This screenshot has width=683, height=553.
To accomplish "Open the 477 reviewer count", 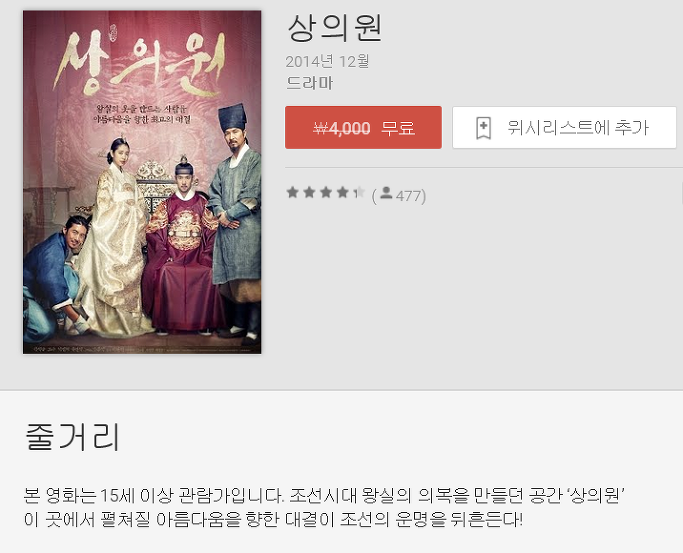I will (409, 196).
